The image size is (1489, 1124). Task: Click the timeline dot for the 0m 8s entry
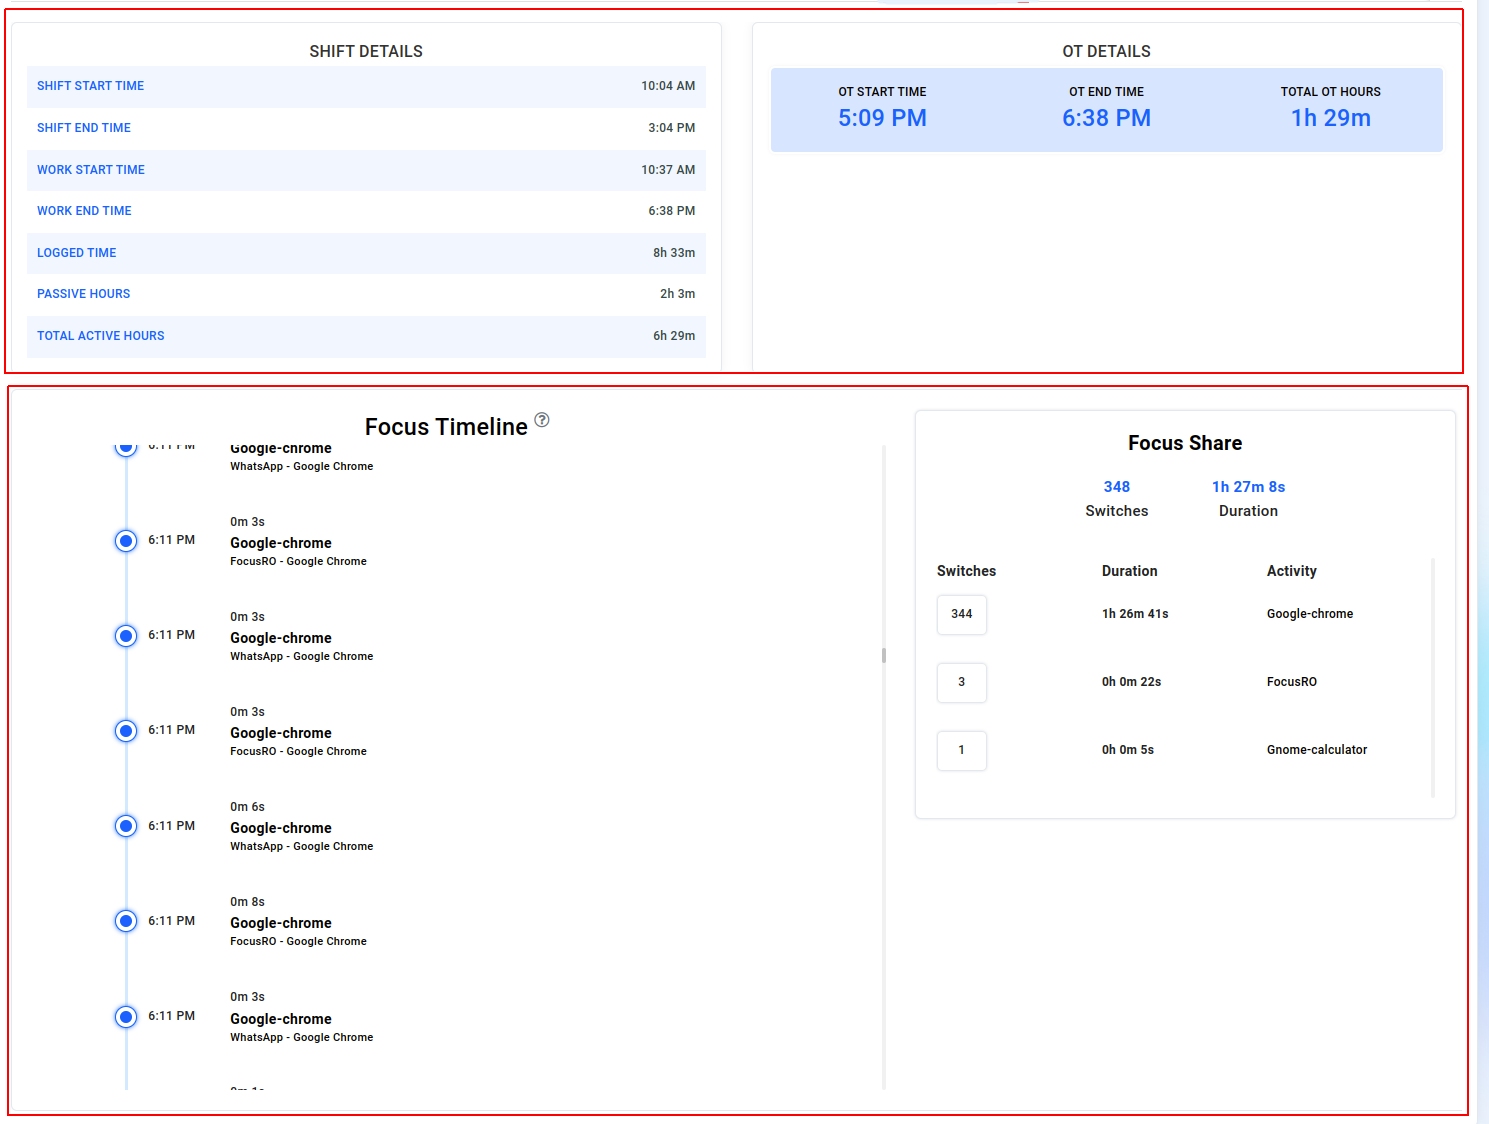(x=126, y=921)
